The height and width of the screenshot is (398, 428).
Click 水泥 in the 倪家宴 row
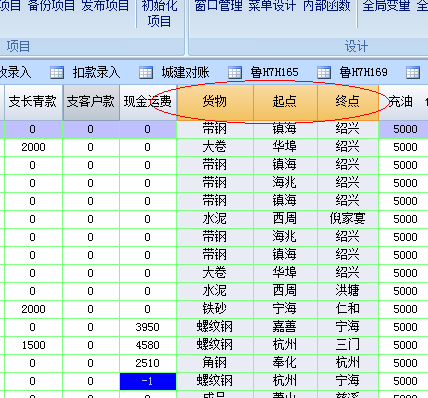point(215,219)
